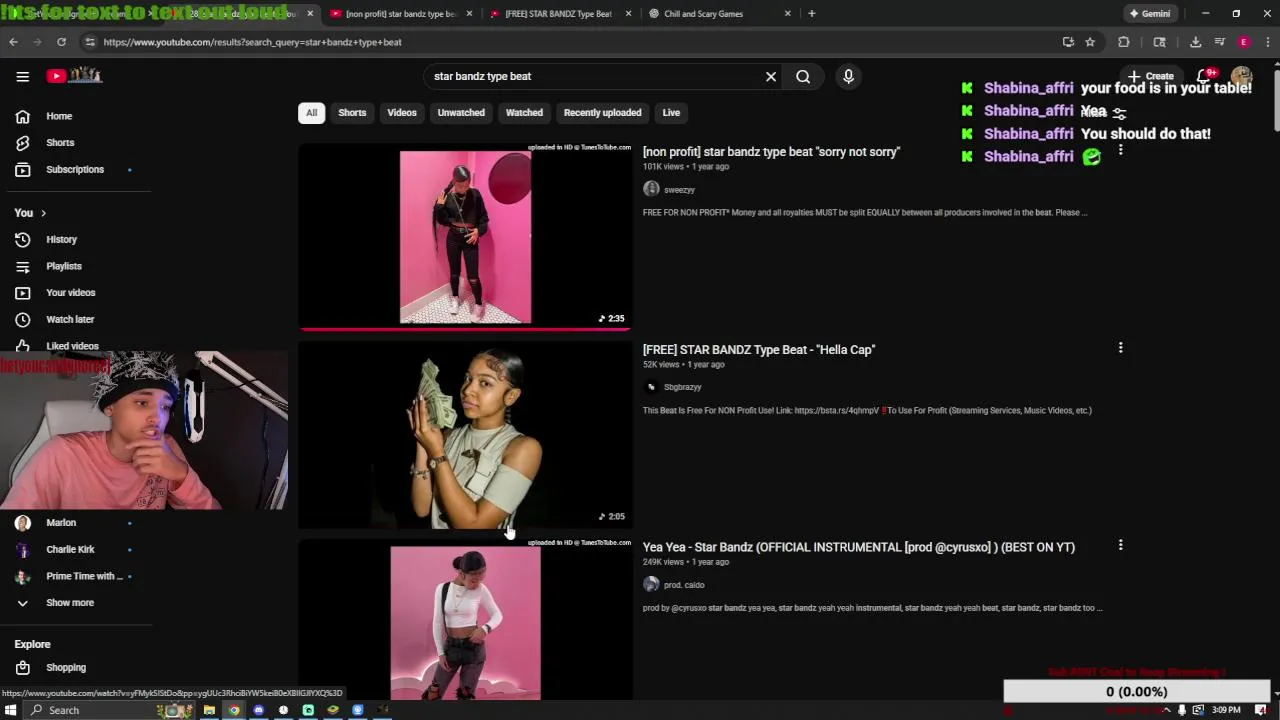Switch to the [FREE] STAR BANDZ Type Beat tab
The width and height of the screenshot is (1280, 720).
pyautogui.click(x=558, y=14)
